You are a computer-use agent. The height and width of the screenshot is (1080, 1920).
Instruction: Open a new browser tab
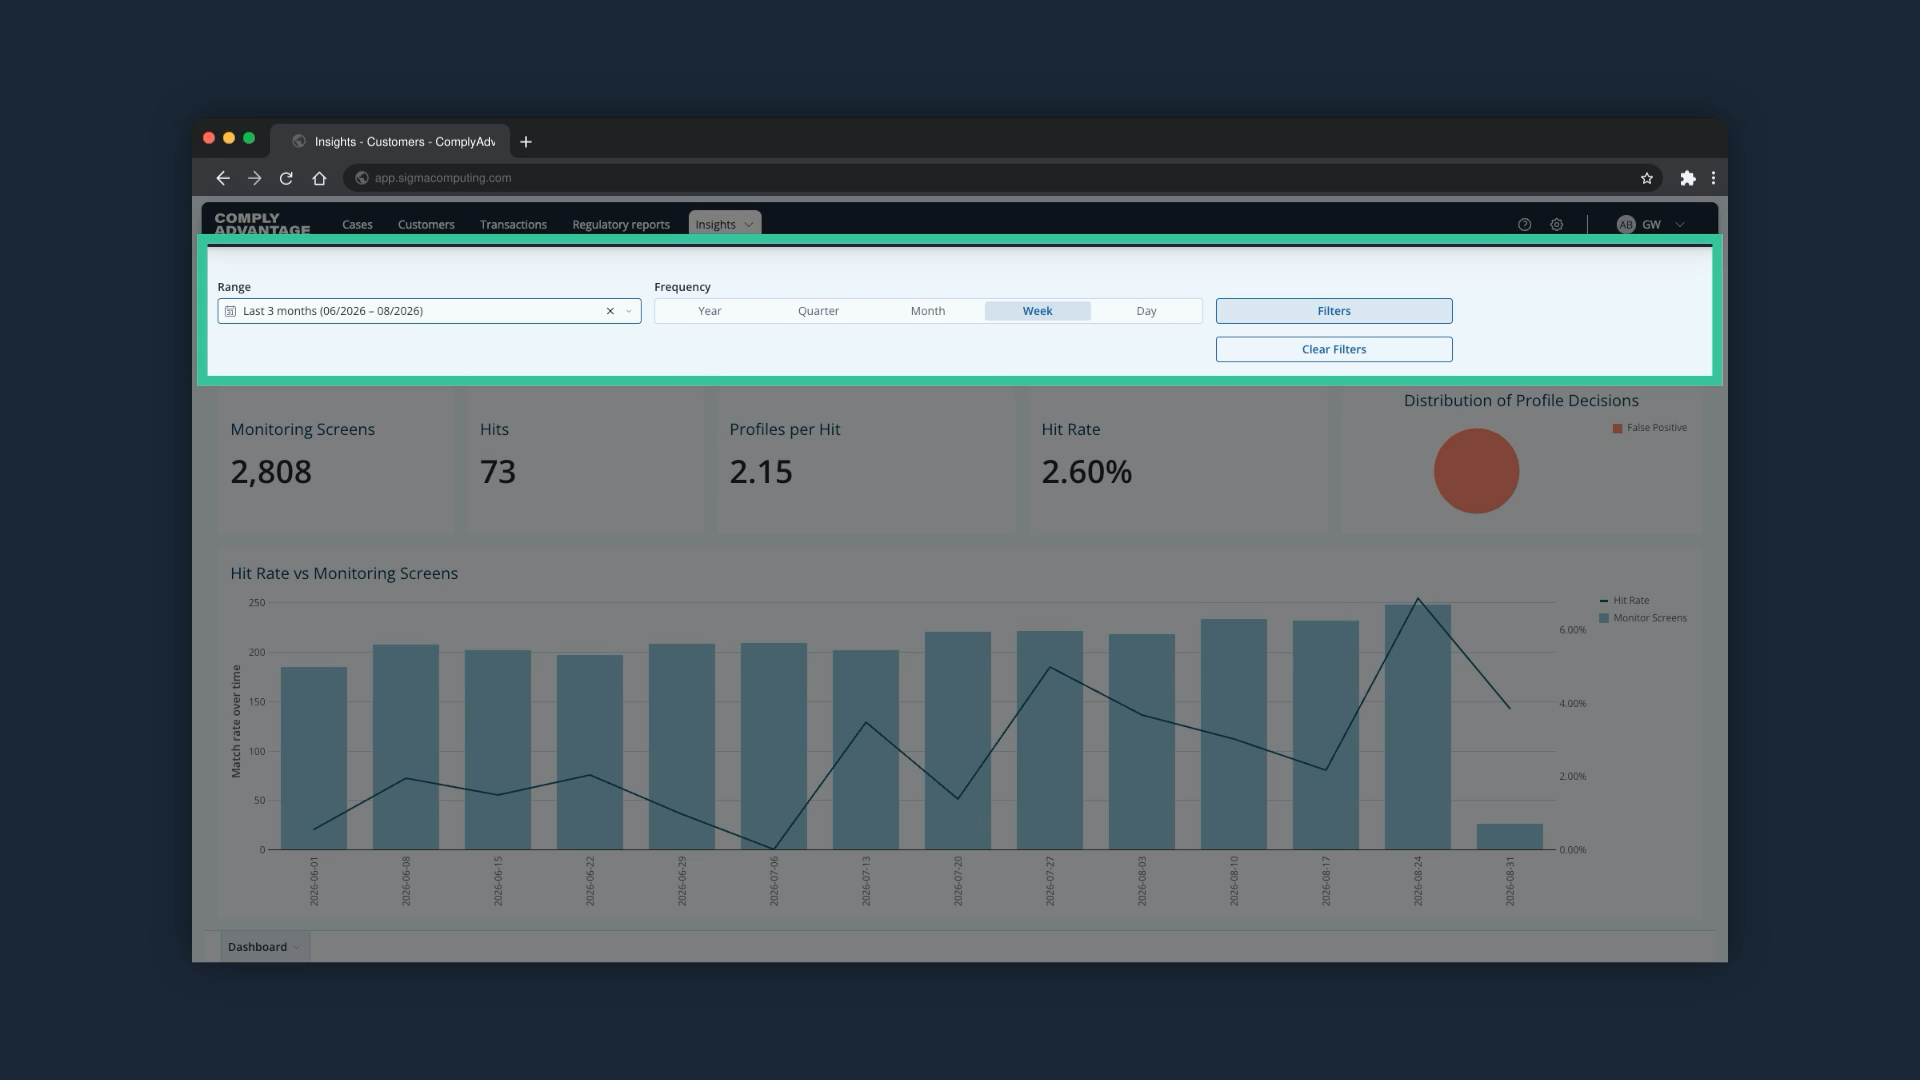526,142
